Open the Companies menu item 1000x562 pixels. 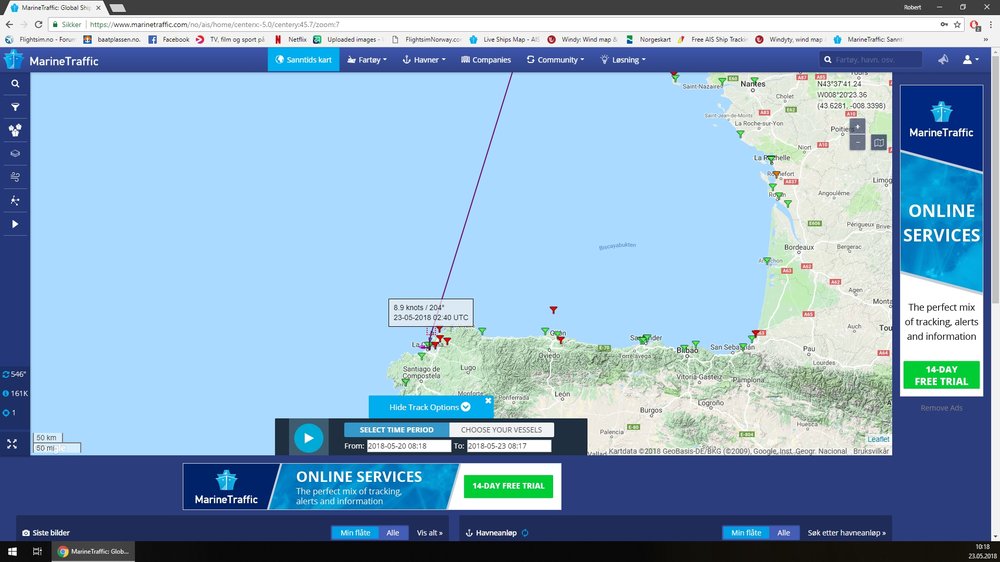[x=486, y=60]
